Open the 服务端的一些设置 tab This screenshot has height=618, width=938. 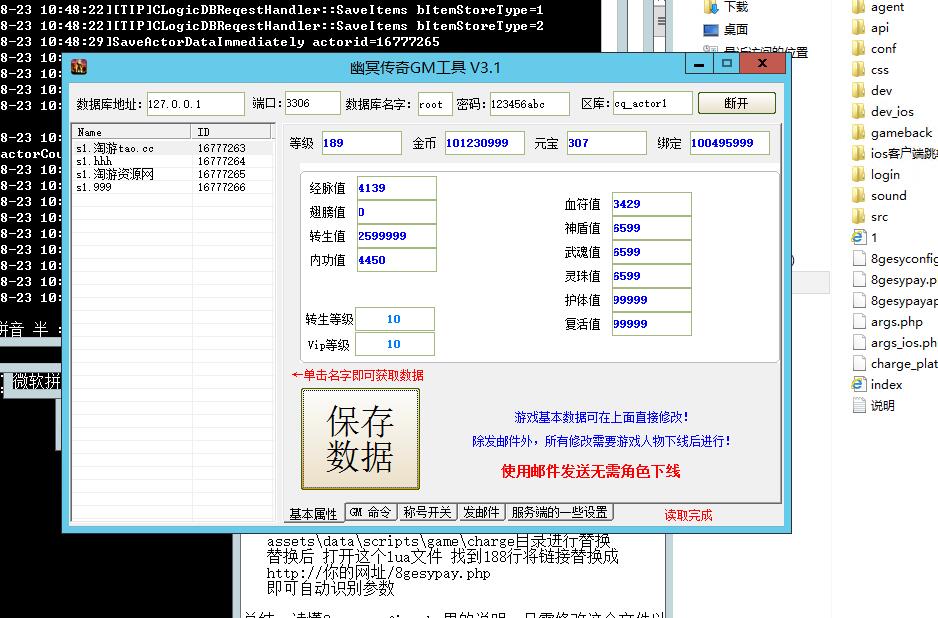pos(559,512)
